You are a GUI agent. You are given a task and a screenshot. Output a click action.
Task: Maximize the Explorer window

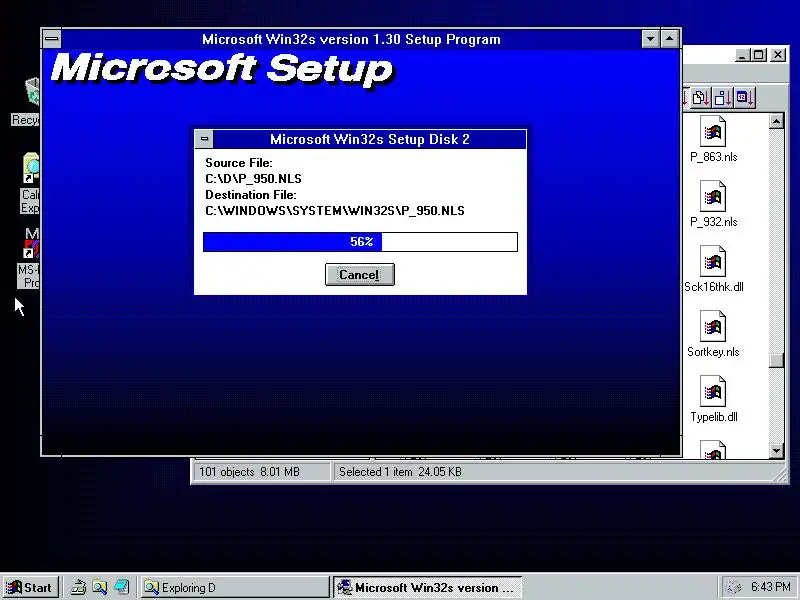[759, 55]
